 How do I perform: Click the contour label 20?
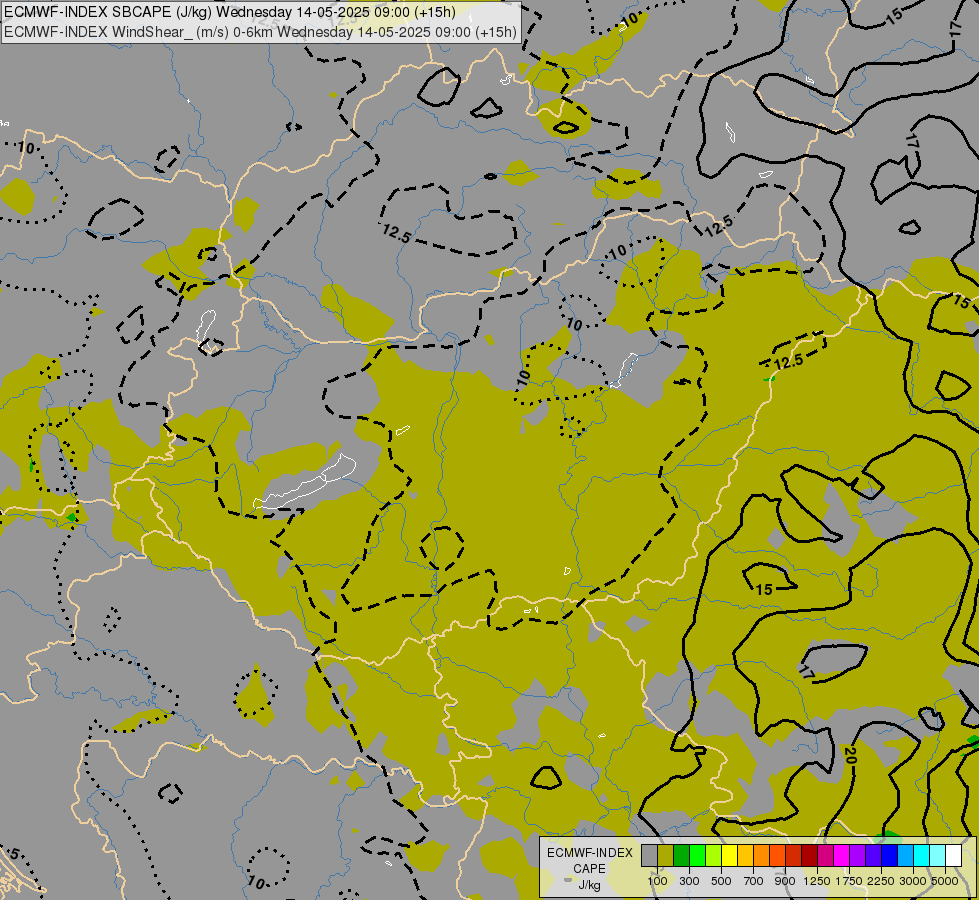[x=849, y=754]
